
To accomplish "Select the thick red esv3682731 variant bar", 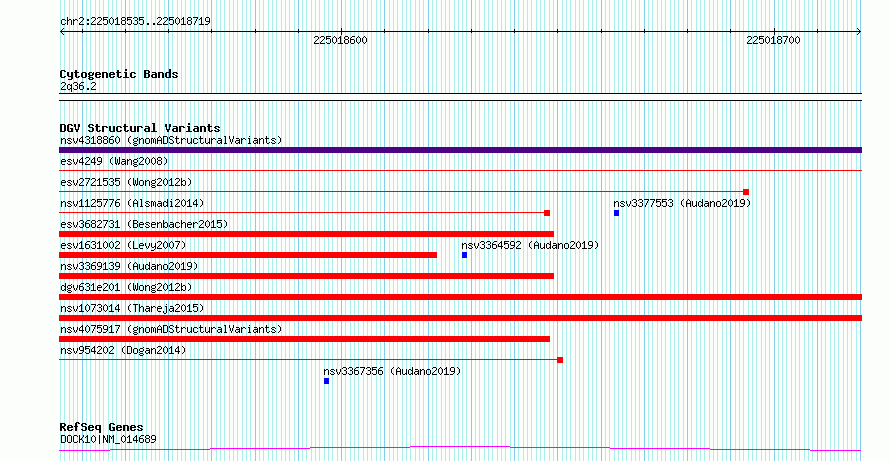I will click(x=307, y=234).
